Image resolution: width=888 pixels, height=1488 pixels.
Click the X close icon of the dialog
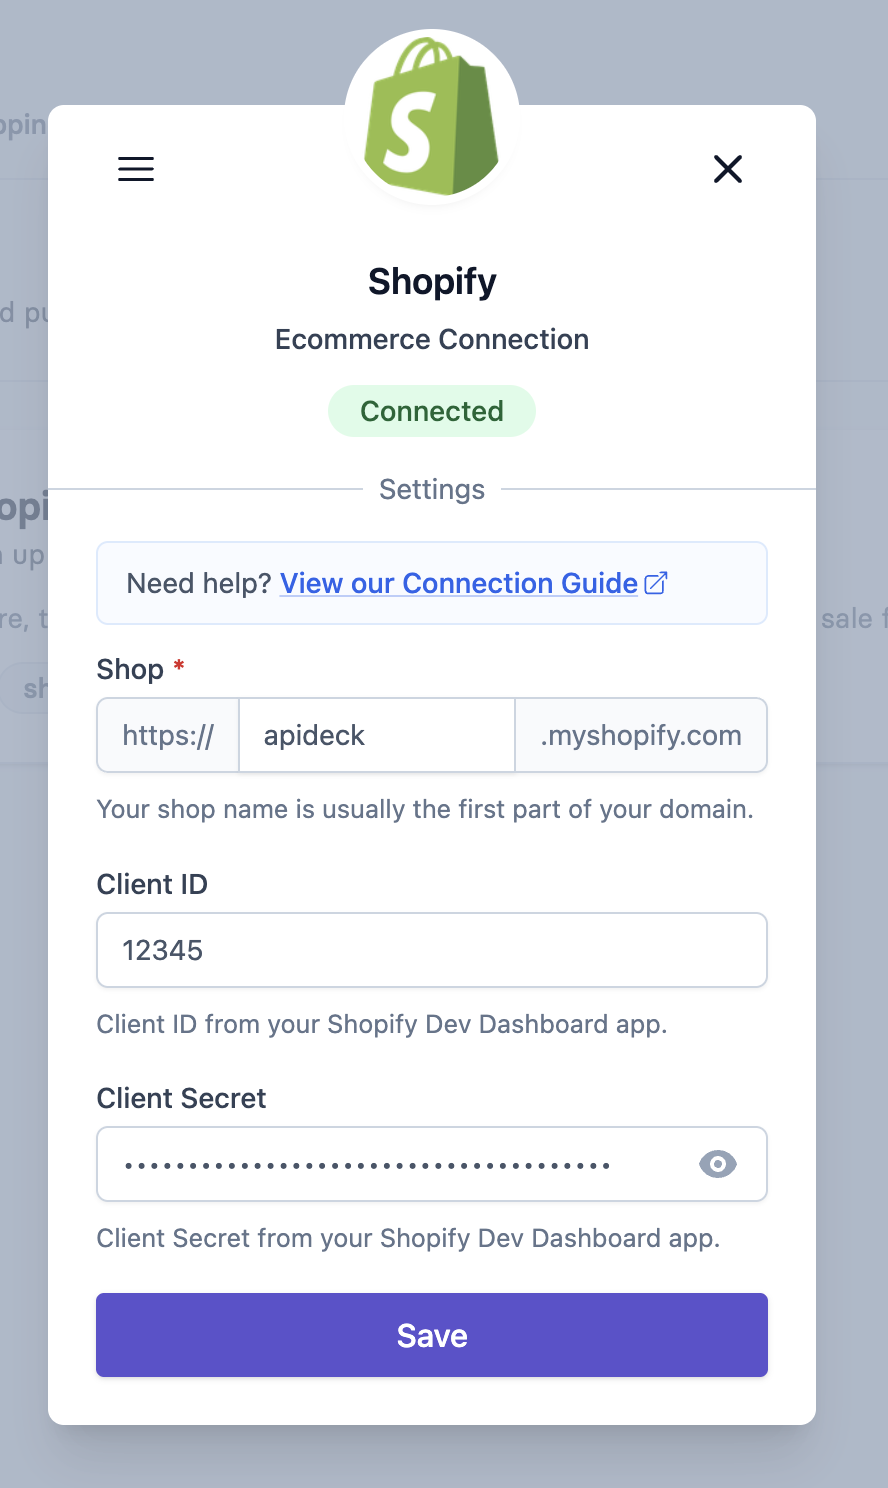728,169
